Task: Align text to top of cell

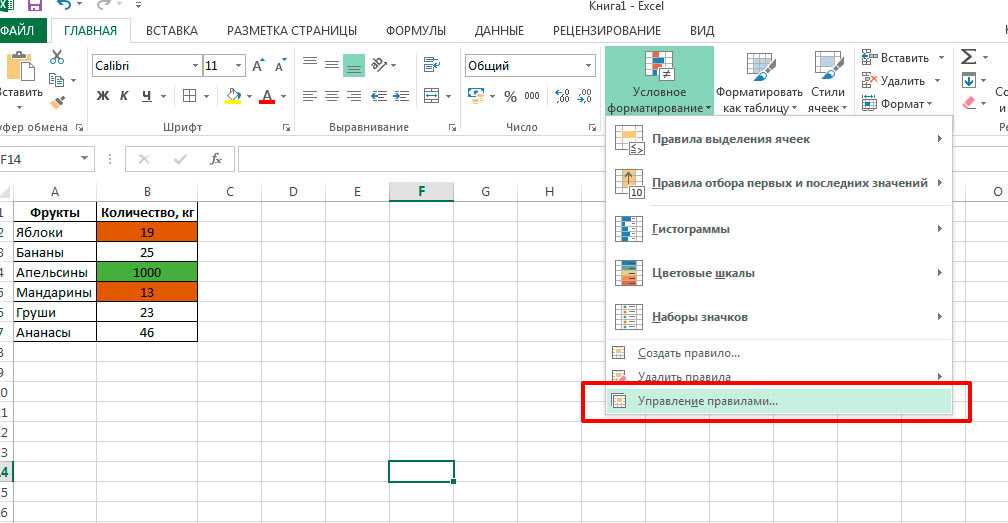Action: click(310, 62)
